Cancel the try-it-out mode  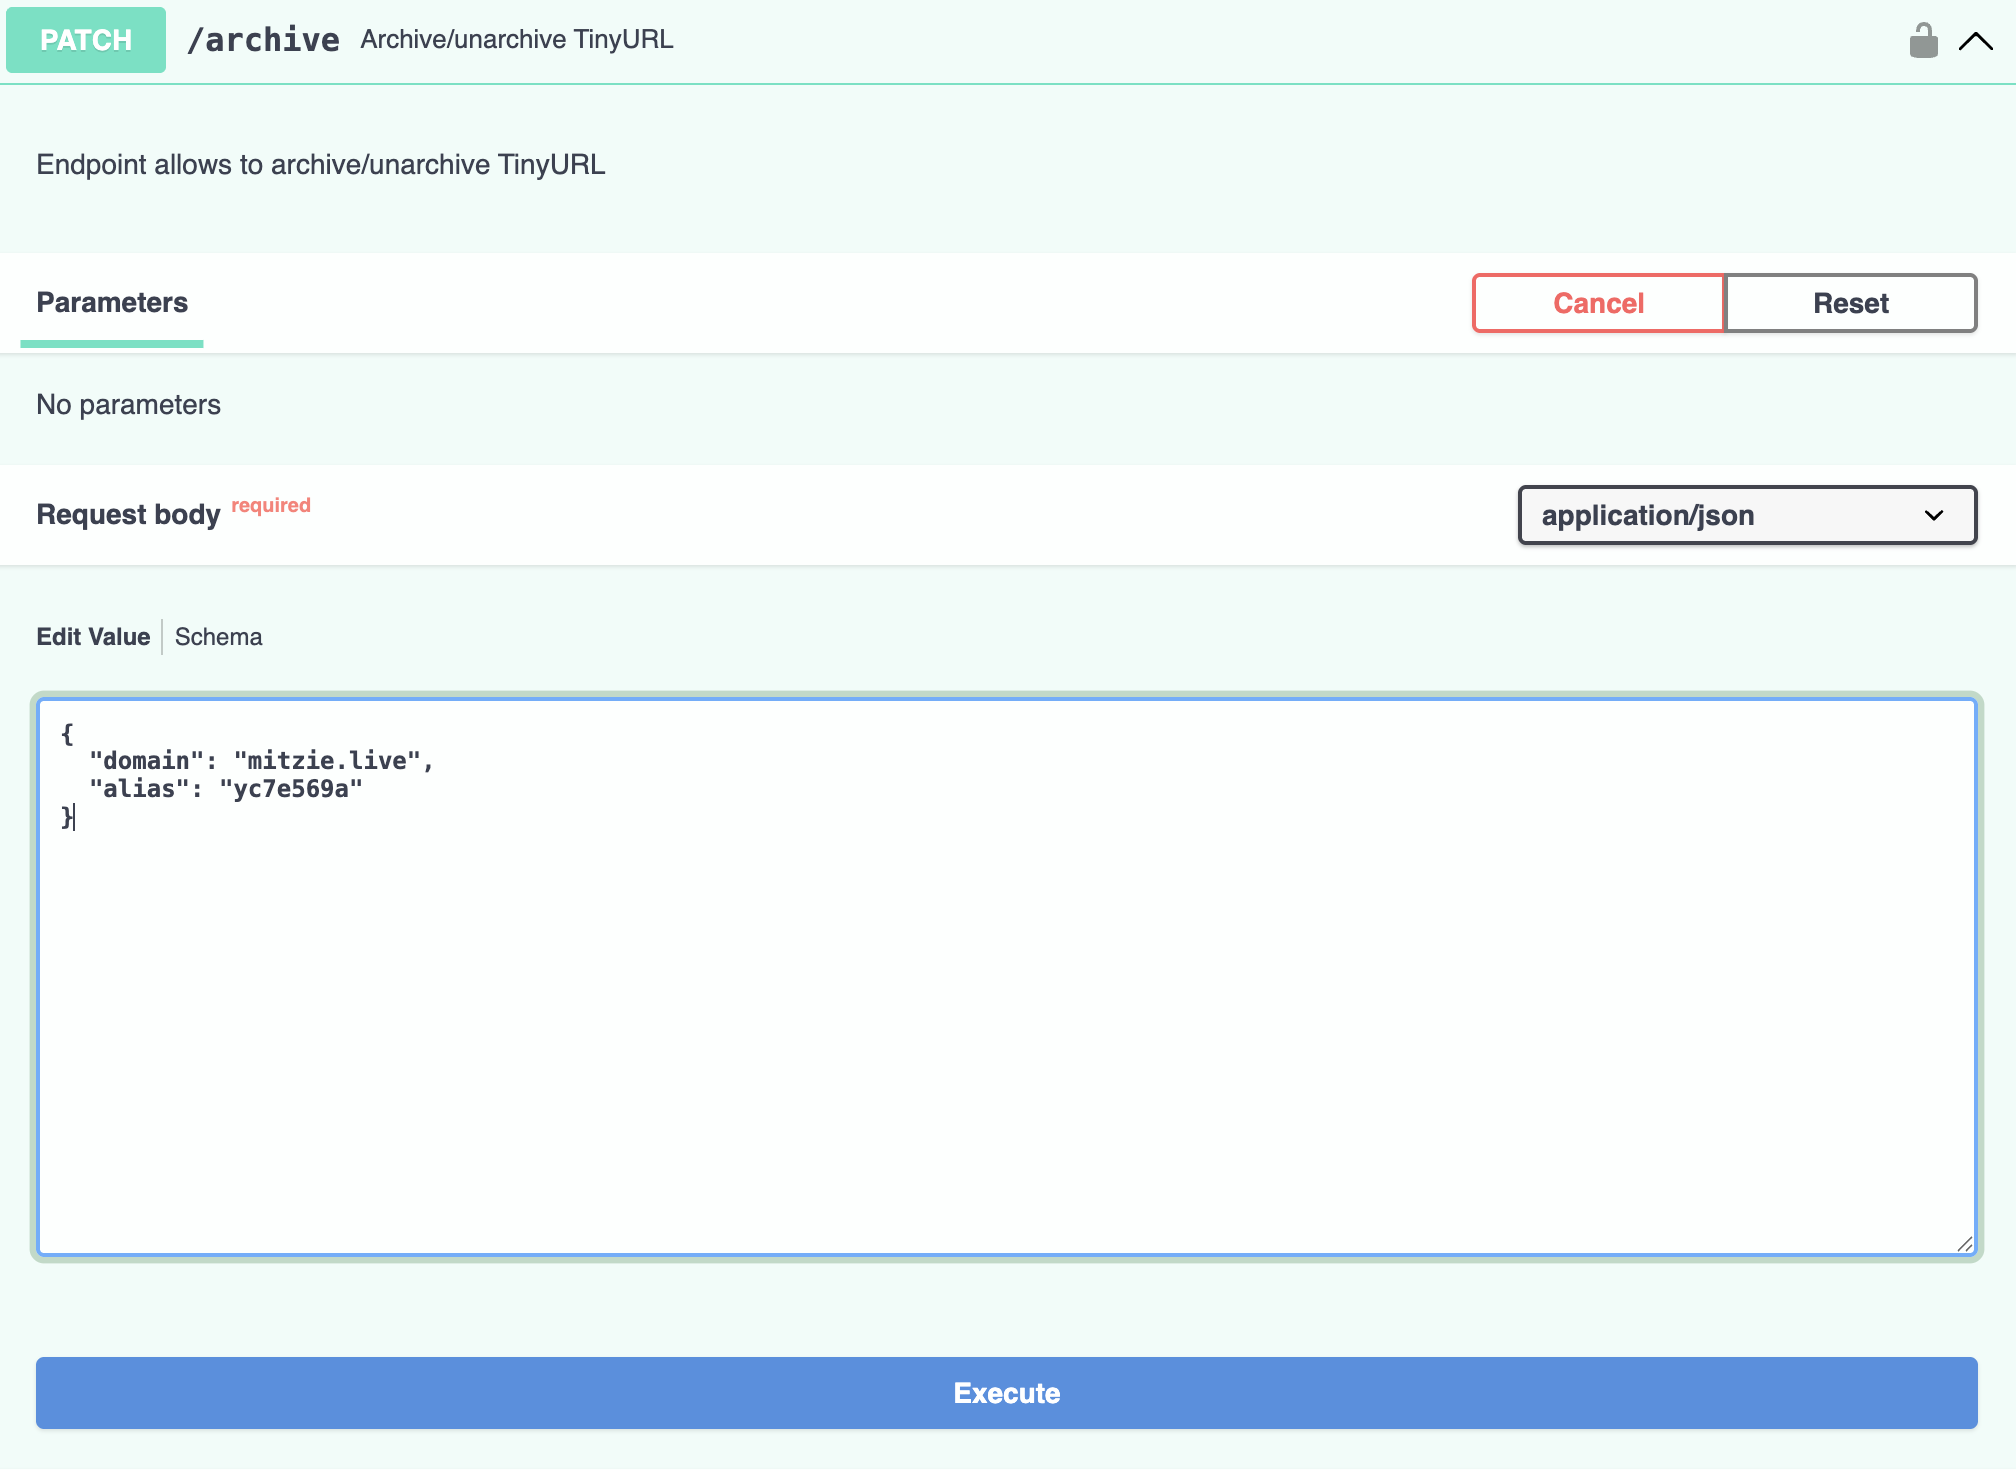point(1597,303)
